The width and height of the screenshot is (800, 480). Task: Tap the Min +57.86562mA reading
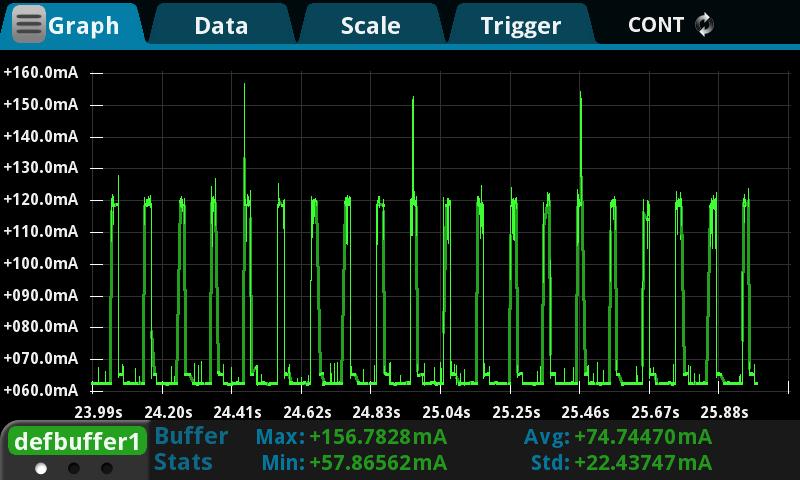[x=354, y=463]
